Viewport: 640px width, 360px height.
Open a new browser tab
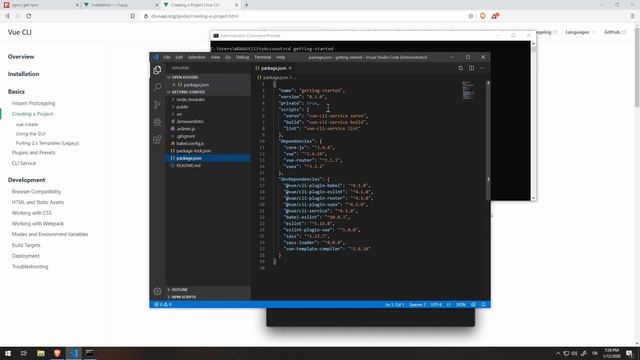tap(247, 5)
